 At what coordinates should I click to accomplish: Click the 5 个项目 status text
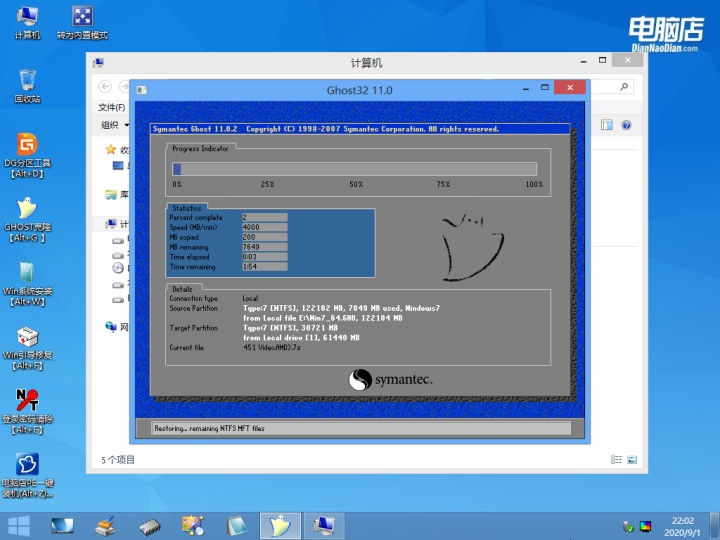[x=118, y=460]
